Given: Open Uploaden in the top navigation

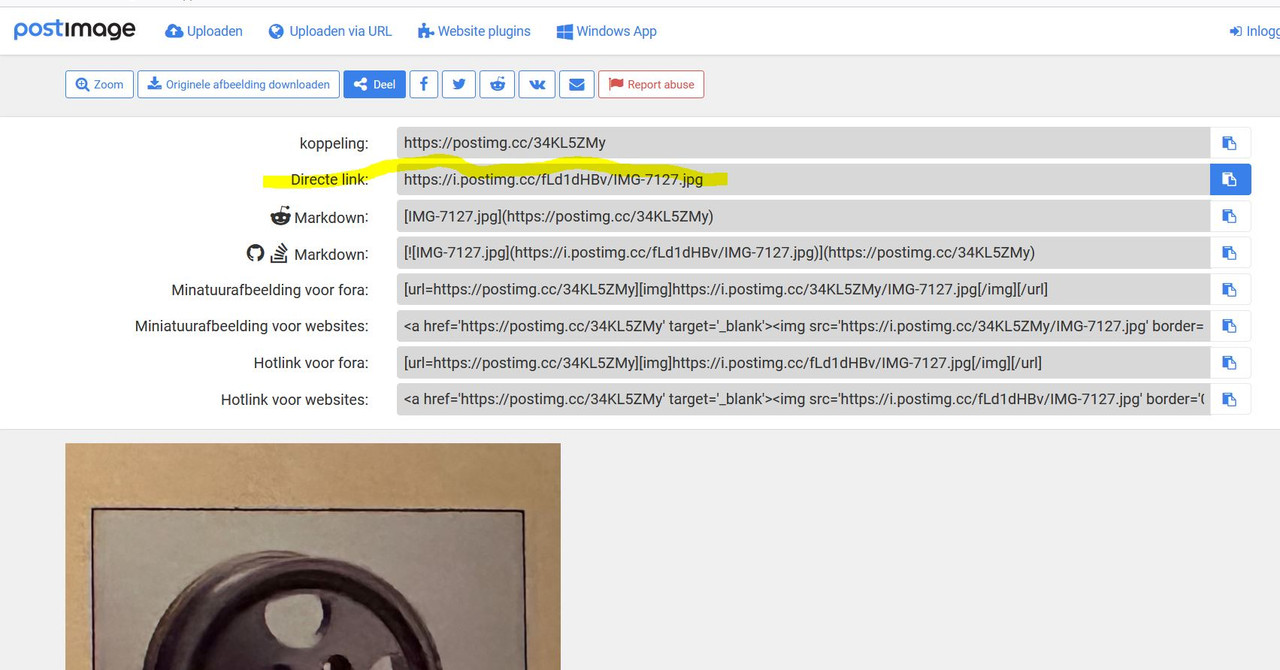Looking at the screenshot, I should pos(204,31).
